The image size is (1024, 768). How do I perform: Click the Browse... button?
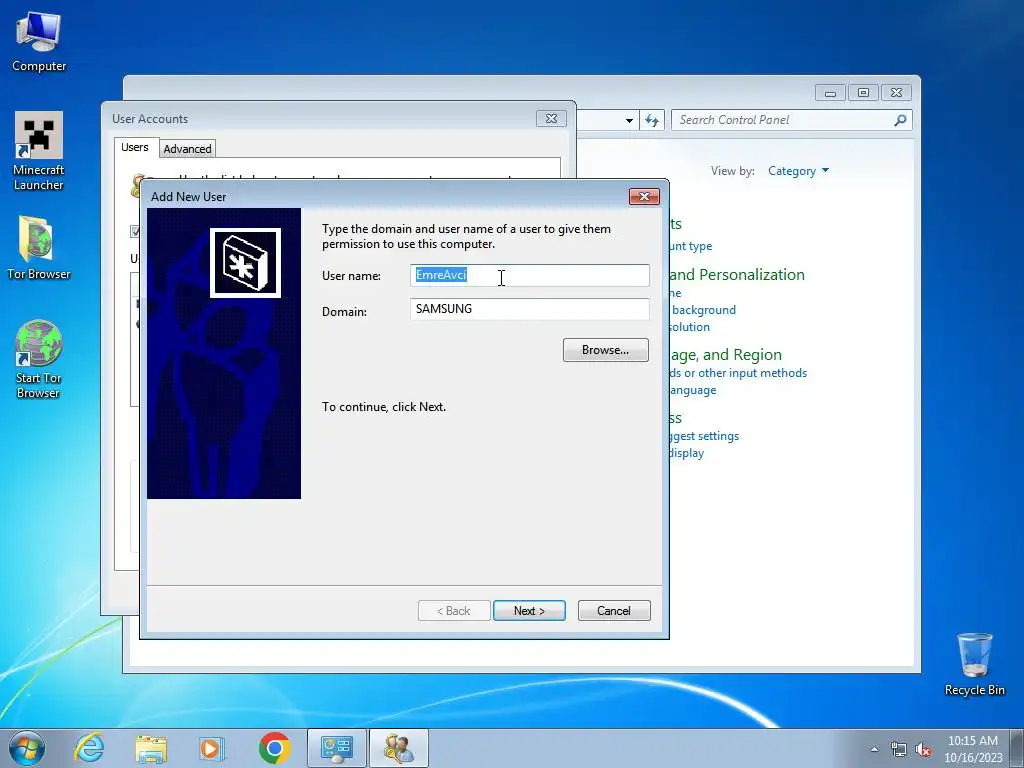coord(605,350)
